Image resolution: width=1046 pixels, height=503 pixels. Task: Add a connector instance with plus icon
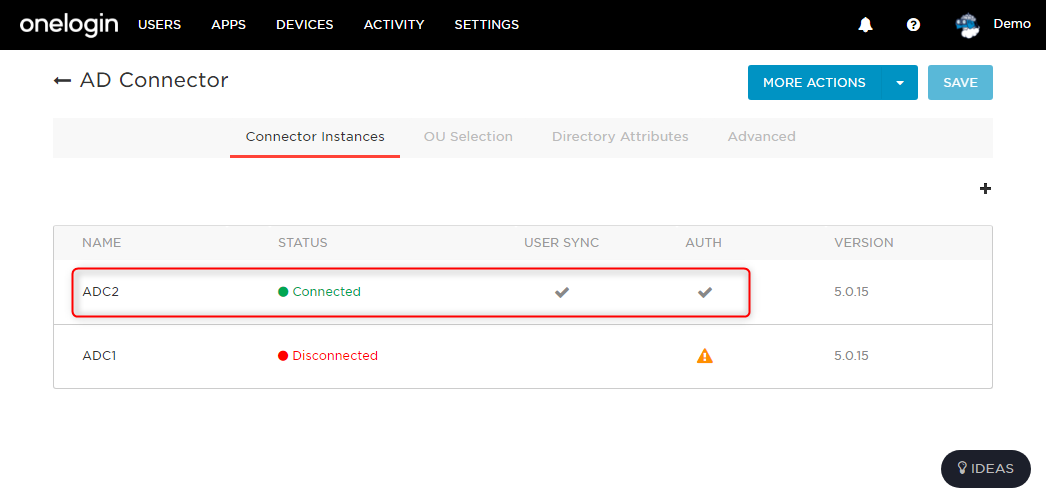tap(985, 189)
